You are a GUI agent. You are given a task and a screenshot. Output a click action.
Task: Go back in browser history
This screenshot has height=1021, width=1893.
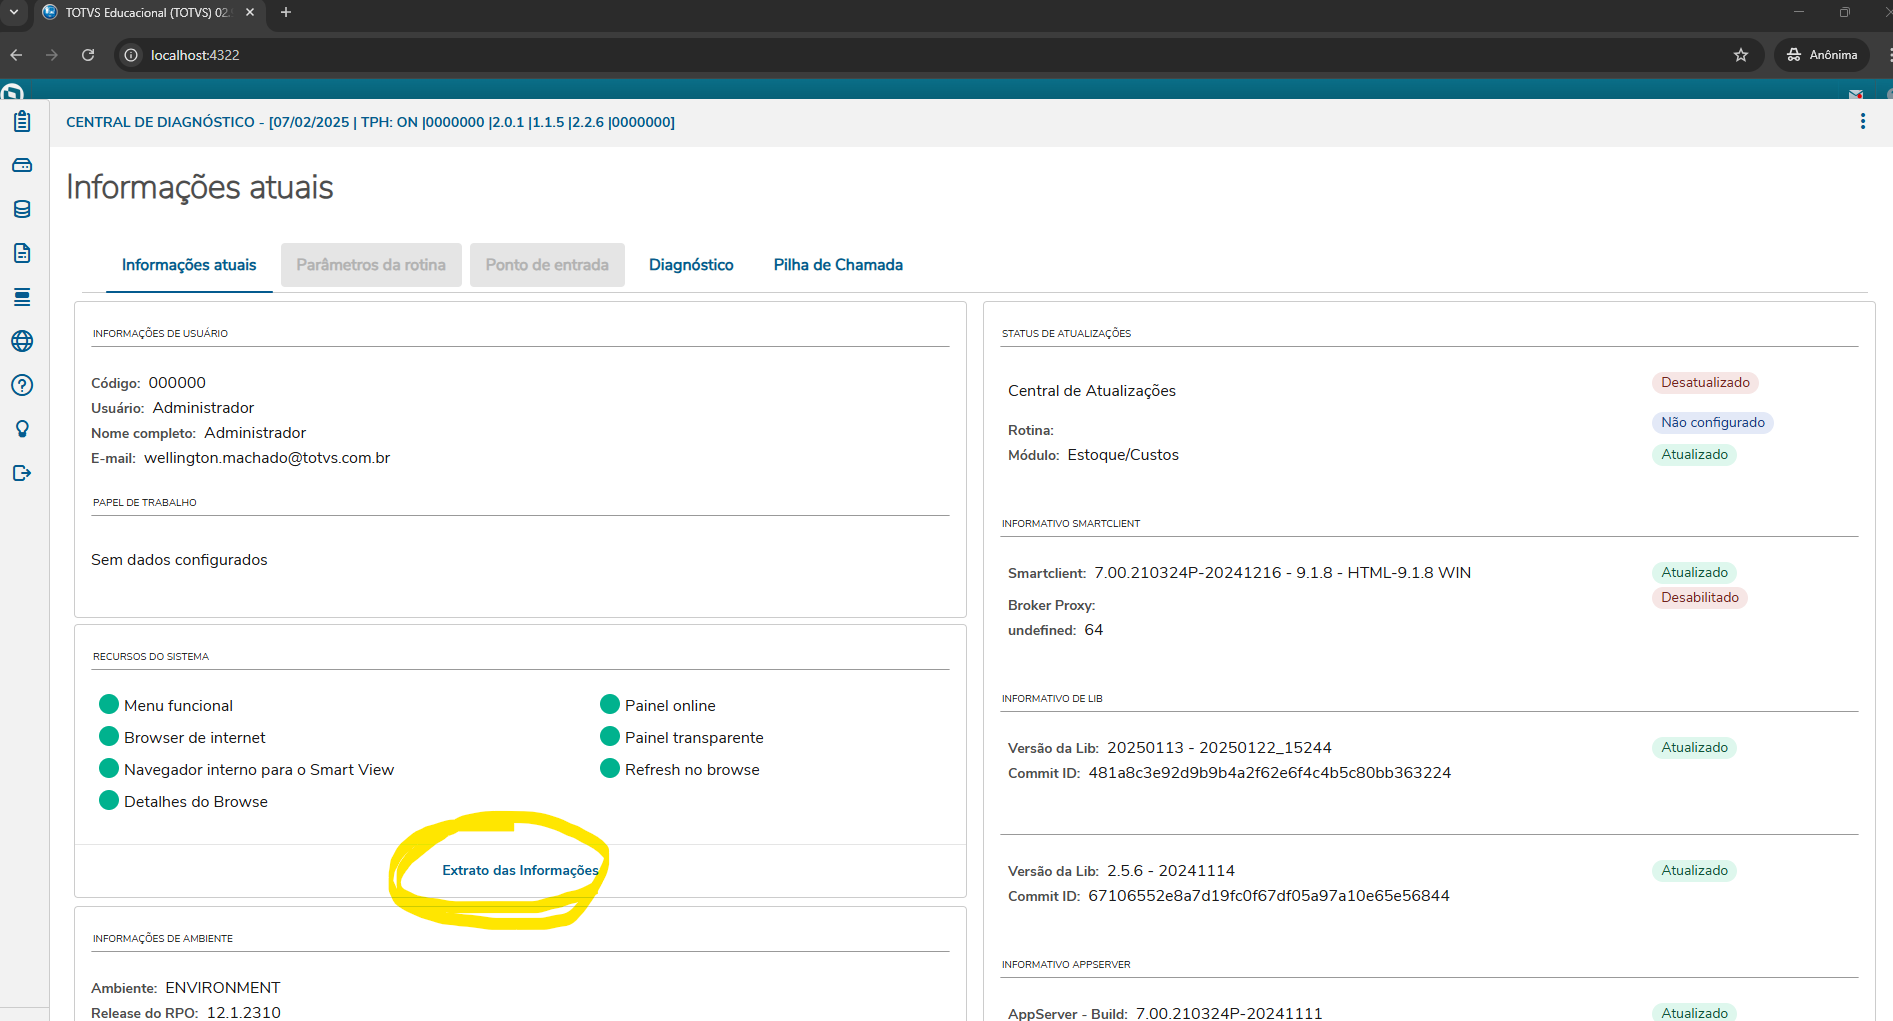click(16, 55)
